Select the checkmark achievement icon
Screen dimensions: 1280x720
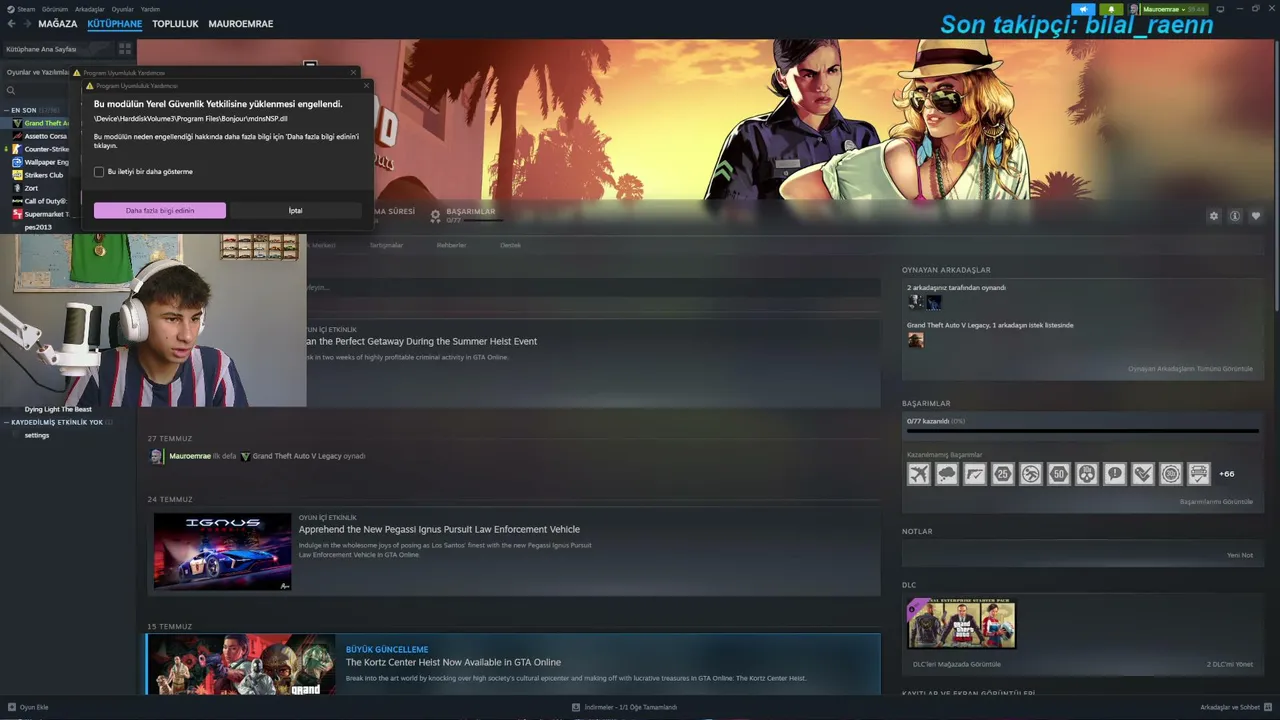click(x=1143, y=474)
